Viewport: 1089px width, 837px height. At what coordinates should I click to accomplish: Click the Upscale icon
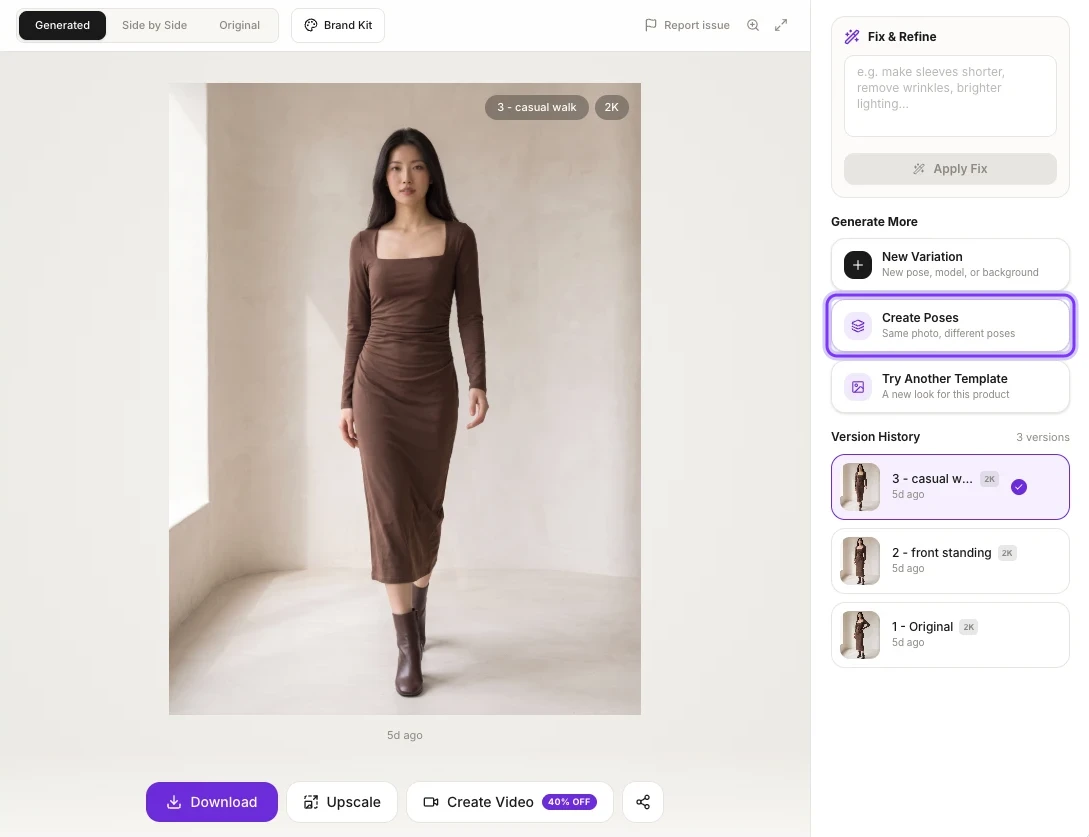click(310, 802)
